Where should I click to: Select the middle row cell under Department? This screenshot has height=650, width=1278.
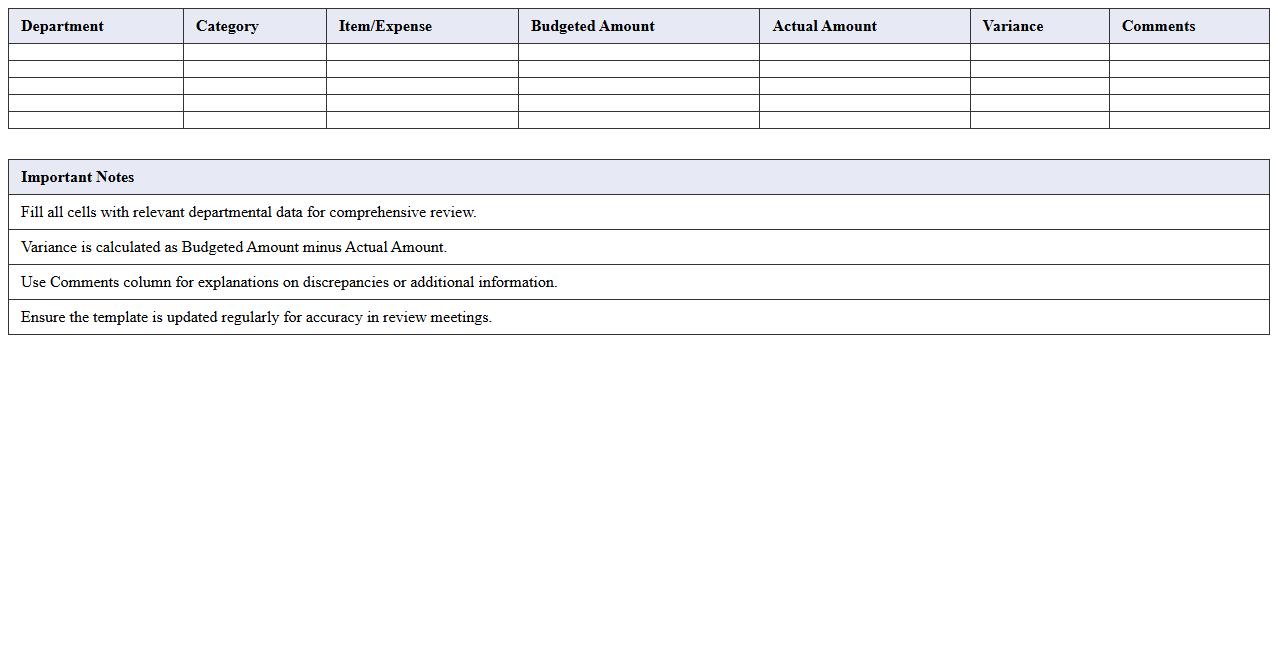click(x=95, y=86)
